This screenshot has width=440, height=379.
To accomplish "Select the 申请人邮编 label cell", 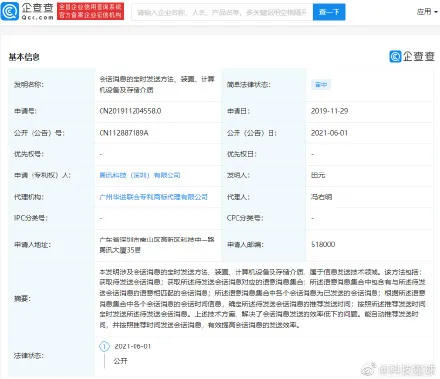I will click(x=264, y=245).
